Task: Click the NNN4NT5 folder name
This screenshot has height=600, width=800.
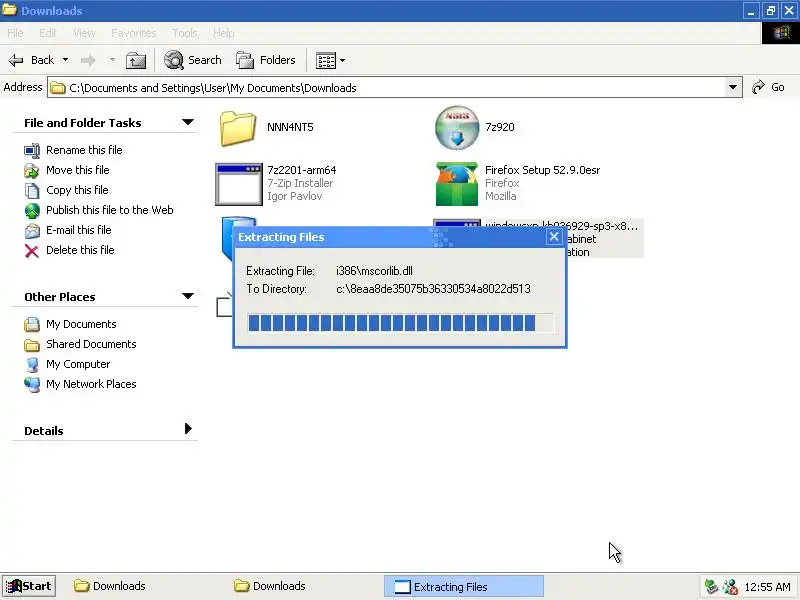Action: pos(290,127)
